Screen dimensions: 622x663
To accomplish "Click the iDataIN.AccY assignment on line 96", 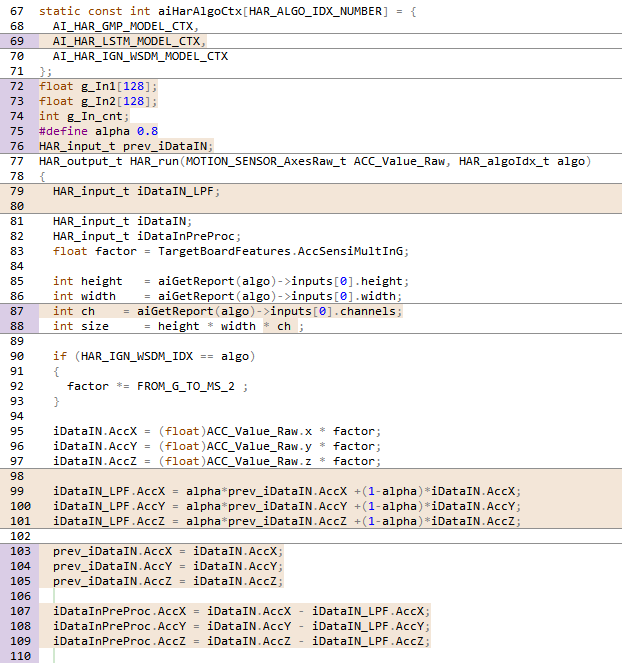I will [215, 446].
